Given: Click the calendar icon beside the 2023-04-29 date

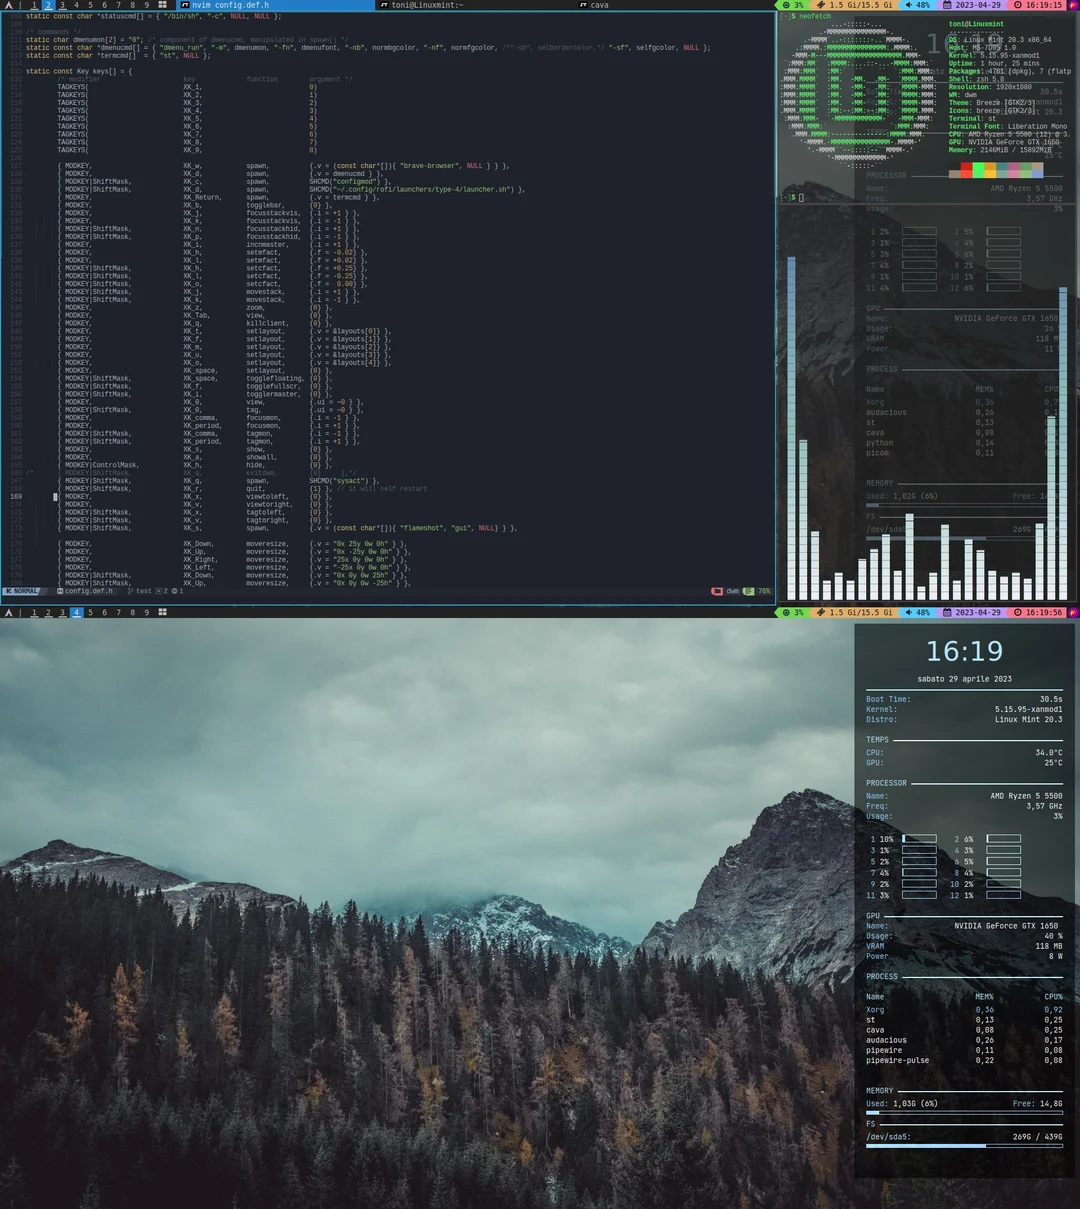Looking at the screenshot, I should 946,5.
